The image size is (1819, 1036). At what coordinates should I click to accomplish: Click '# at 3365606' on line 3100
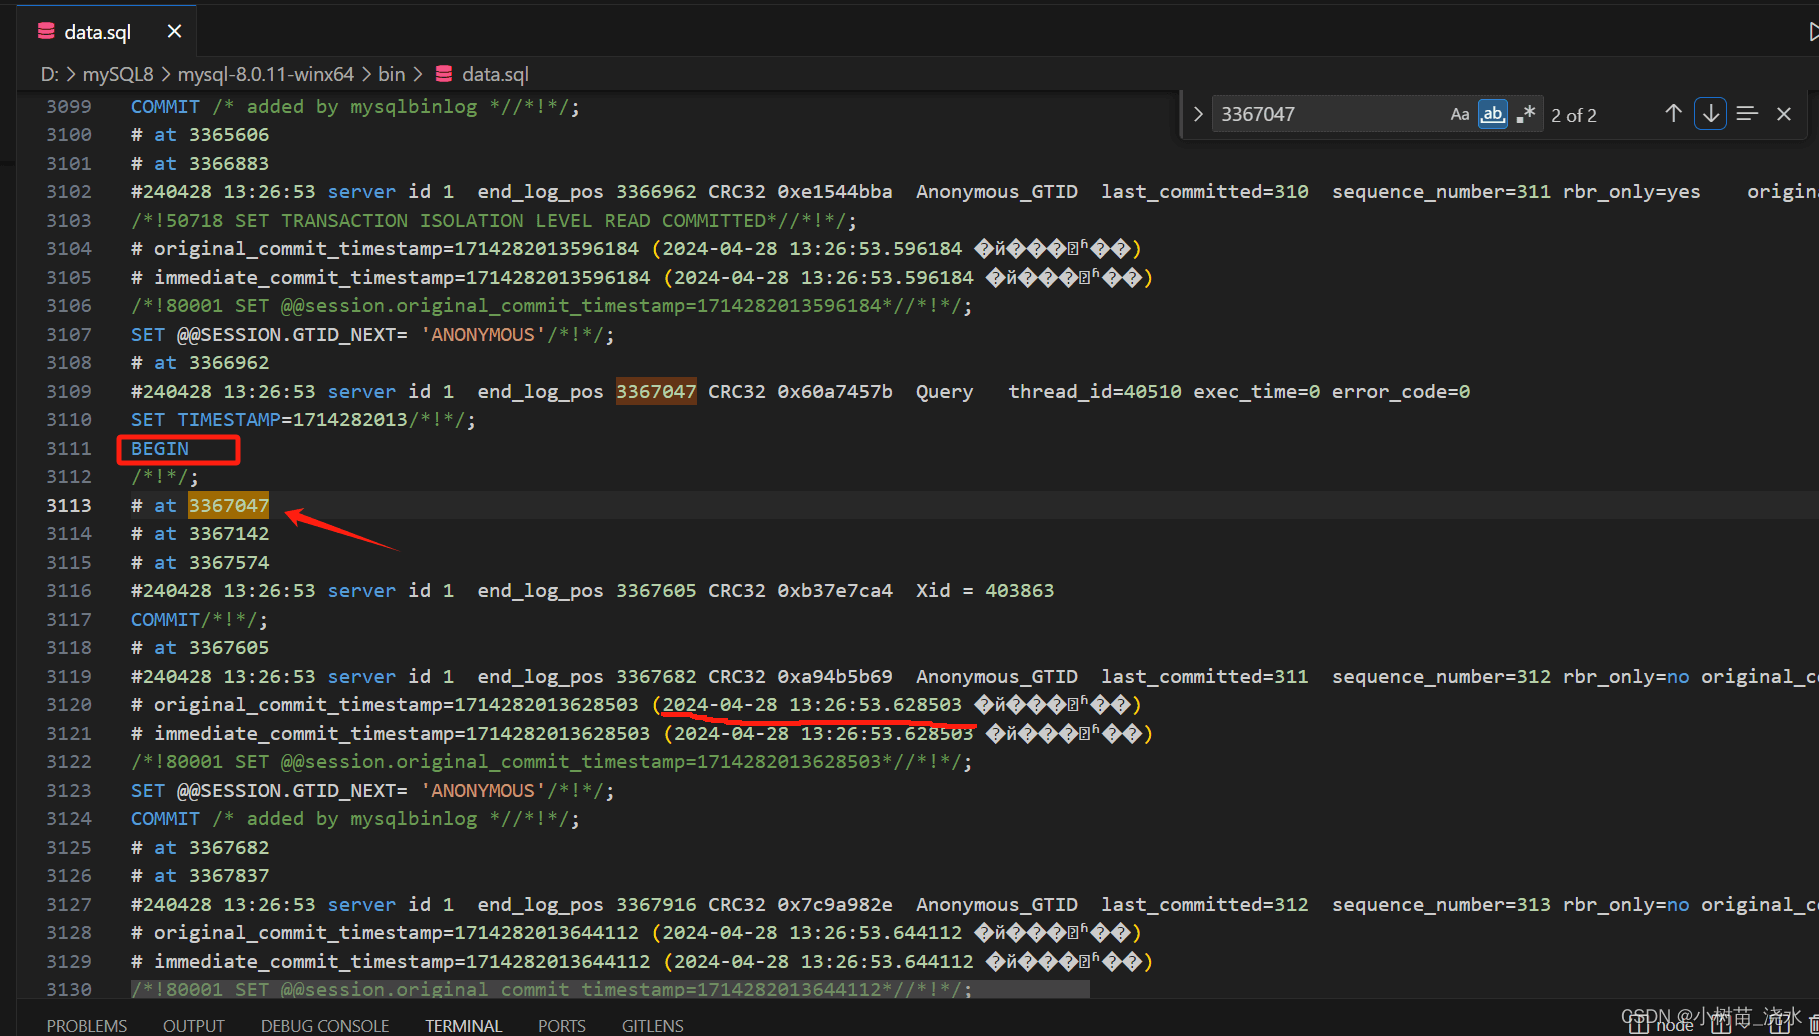pyautogui.click(x=200, y=134)
